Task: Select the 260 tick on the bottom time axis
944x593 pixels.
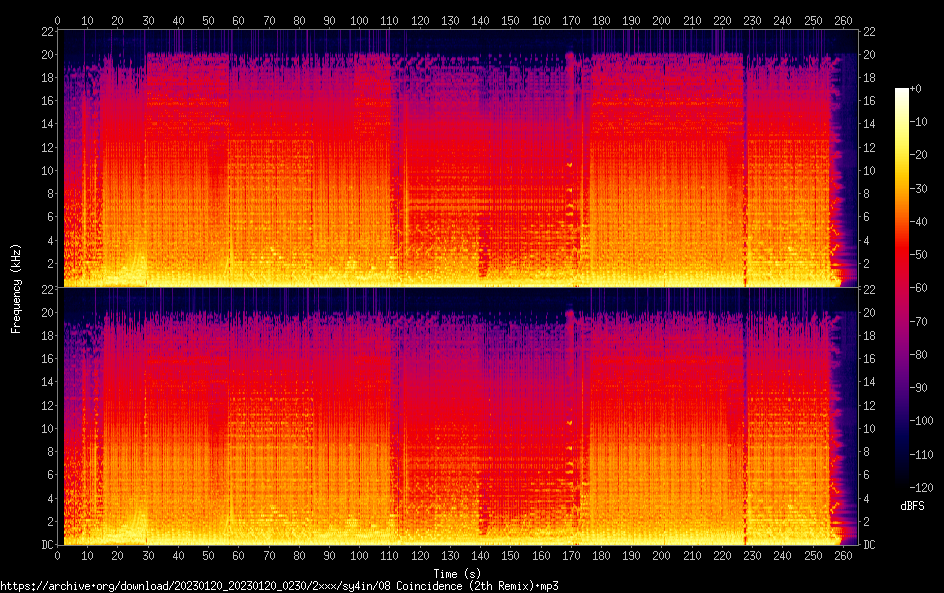Action: coord(843,556)
